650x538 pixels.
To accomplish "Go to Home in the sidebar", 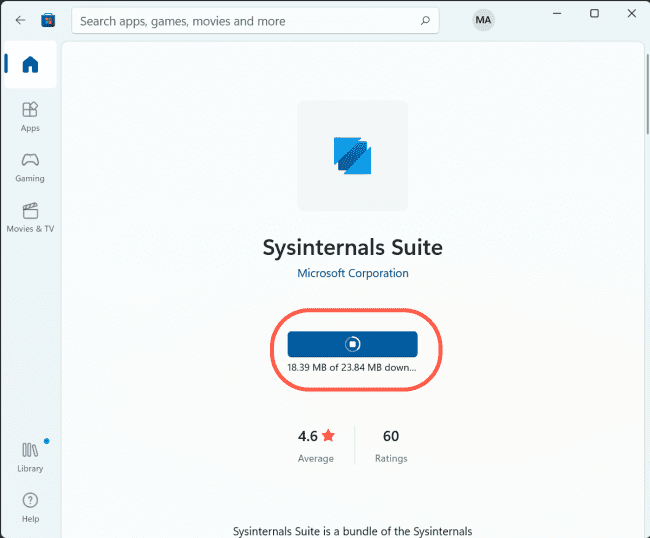I will pos(30,65).
